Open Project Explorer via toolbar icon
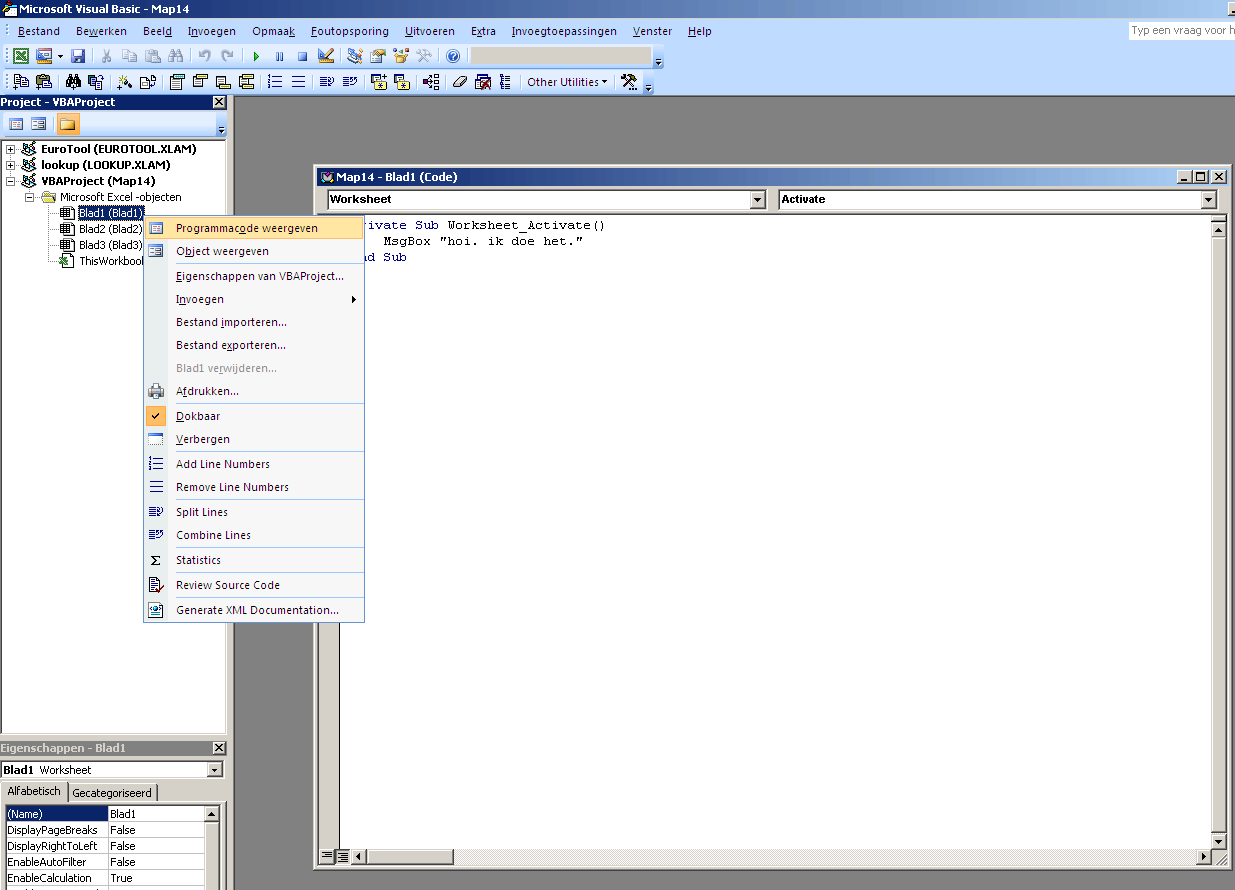The image size is (1235, 890). tap(355, 56)
